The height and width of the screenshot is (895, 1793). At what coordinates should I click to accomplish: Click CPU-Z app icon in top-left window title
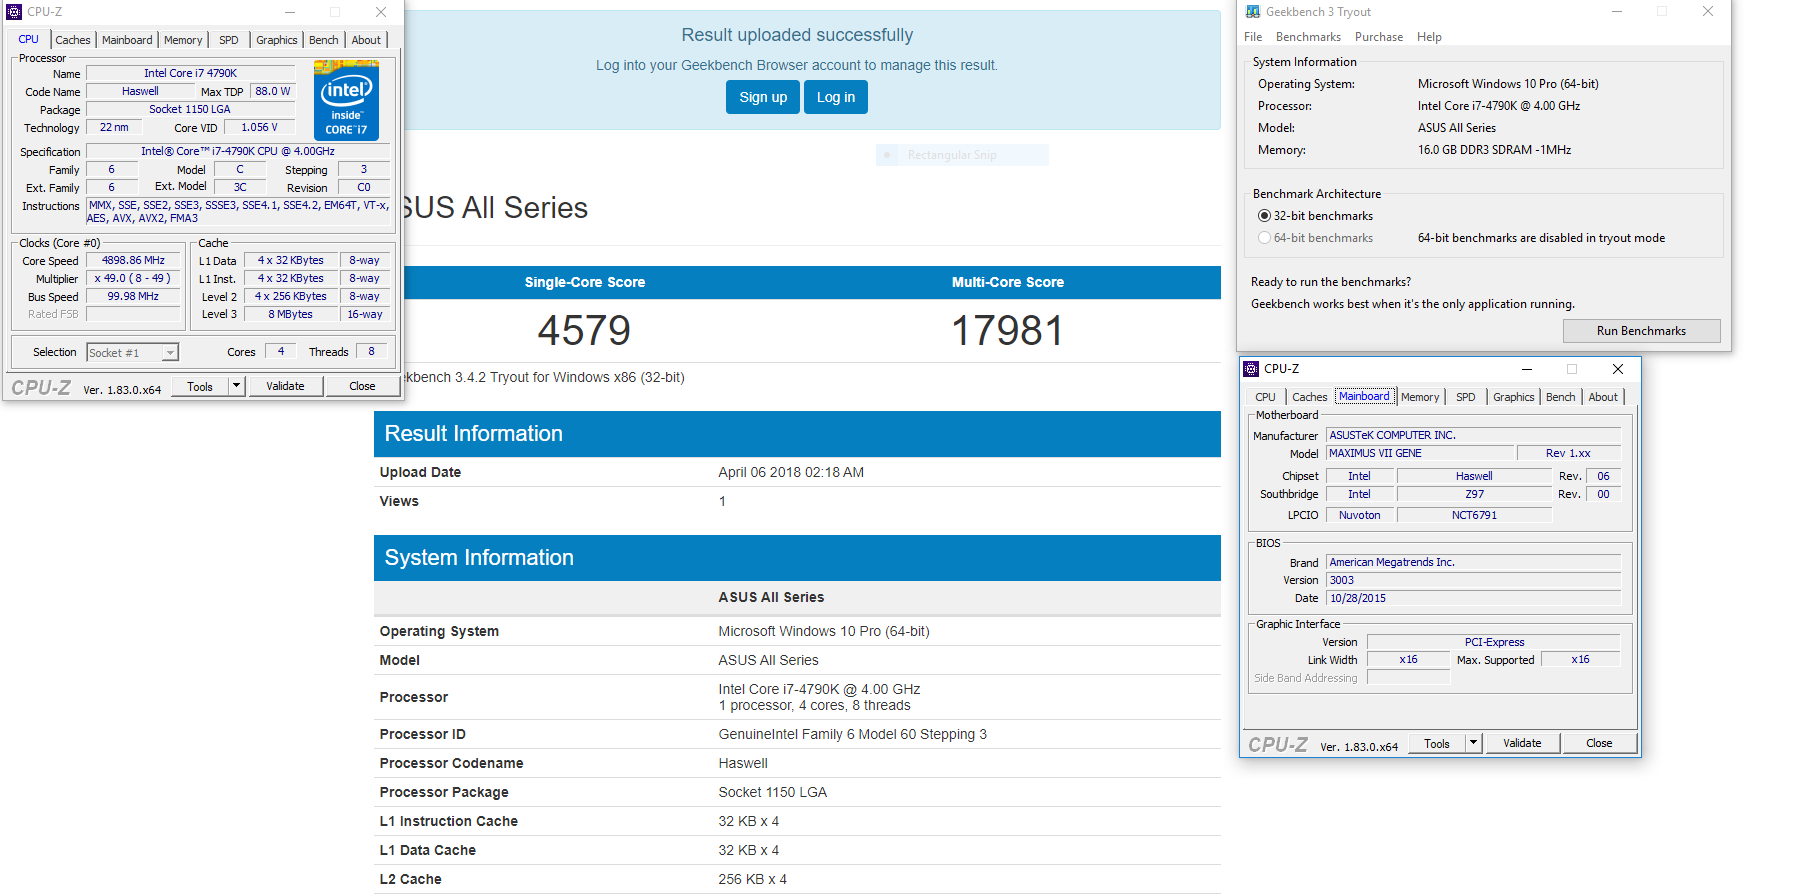pyautogui.click(x=14, y=12)
